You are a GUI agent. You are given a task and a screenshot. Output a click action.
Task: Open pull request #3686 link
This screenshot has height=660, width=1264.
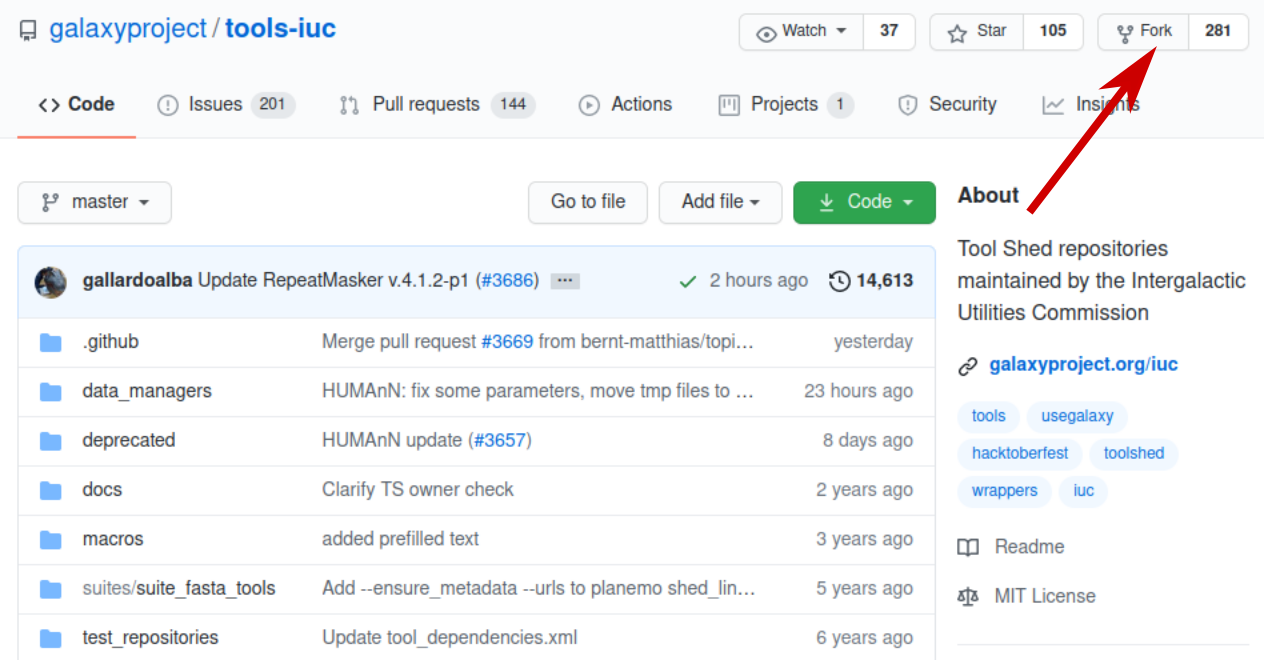tap(507, 281)
